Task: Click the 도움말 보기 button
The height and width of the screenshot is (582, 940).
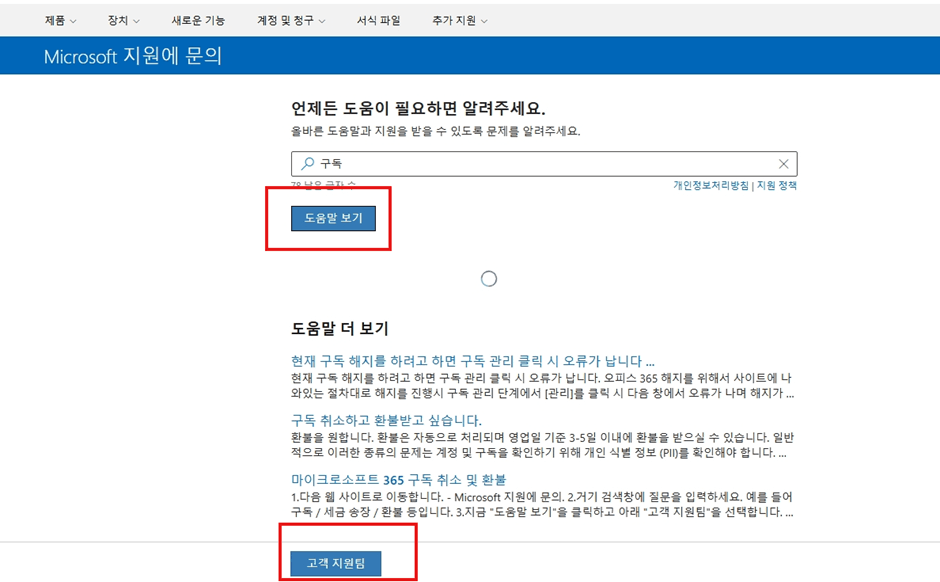Action: tap(333, 218)
